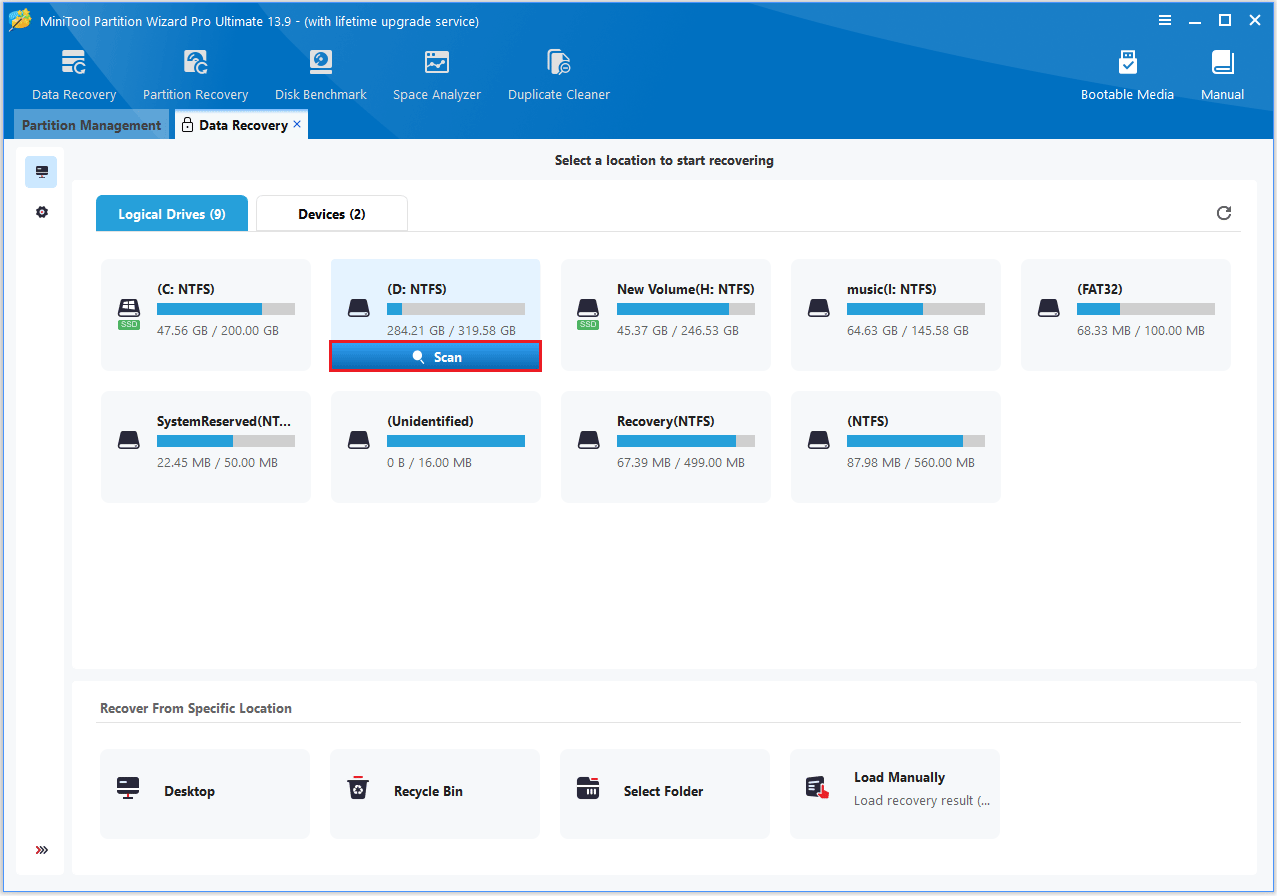The image size is (1277, 896).
Task: Click the refresh drives icon
Action: pos(1224,213)
